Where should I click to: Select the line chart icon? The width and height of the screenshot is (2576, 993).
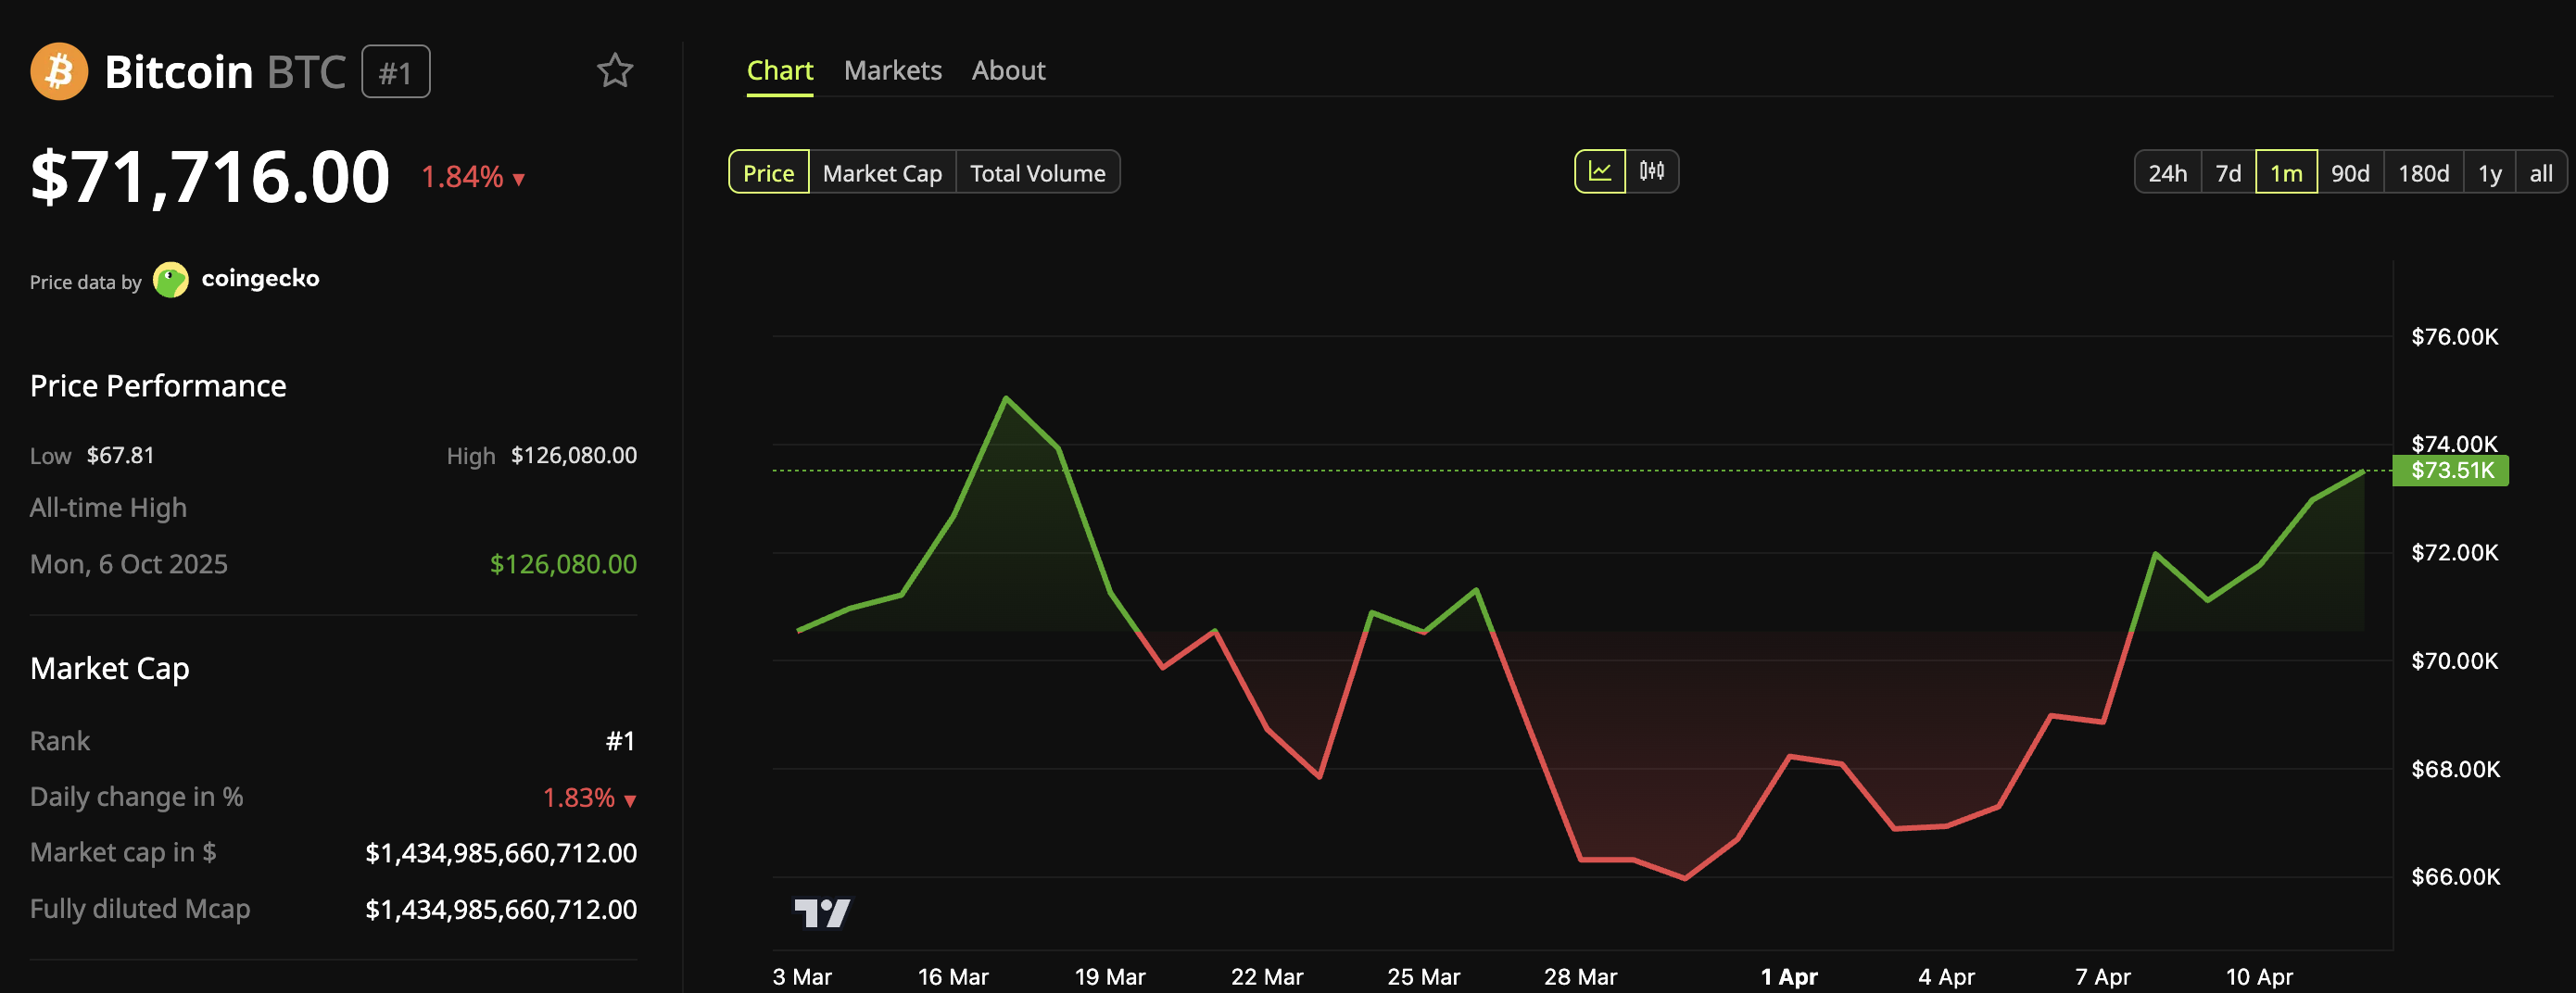coord(1600,171)
